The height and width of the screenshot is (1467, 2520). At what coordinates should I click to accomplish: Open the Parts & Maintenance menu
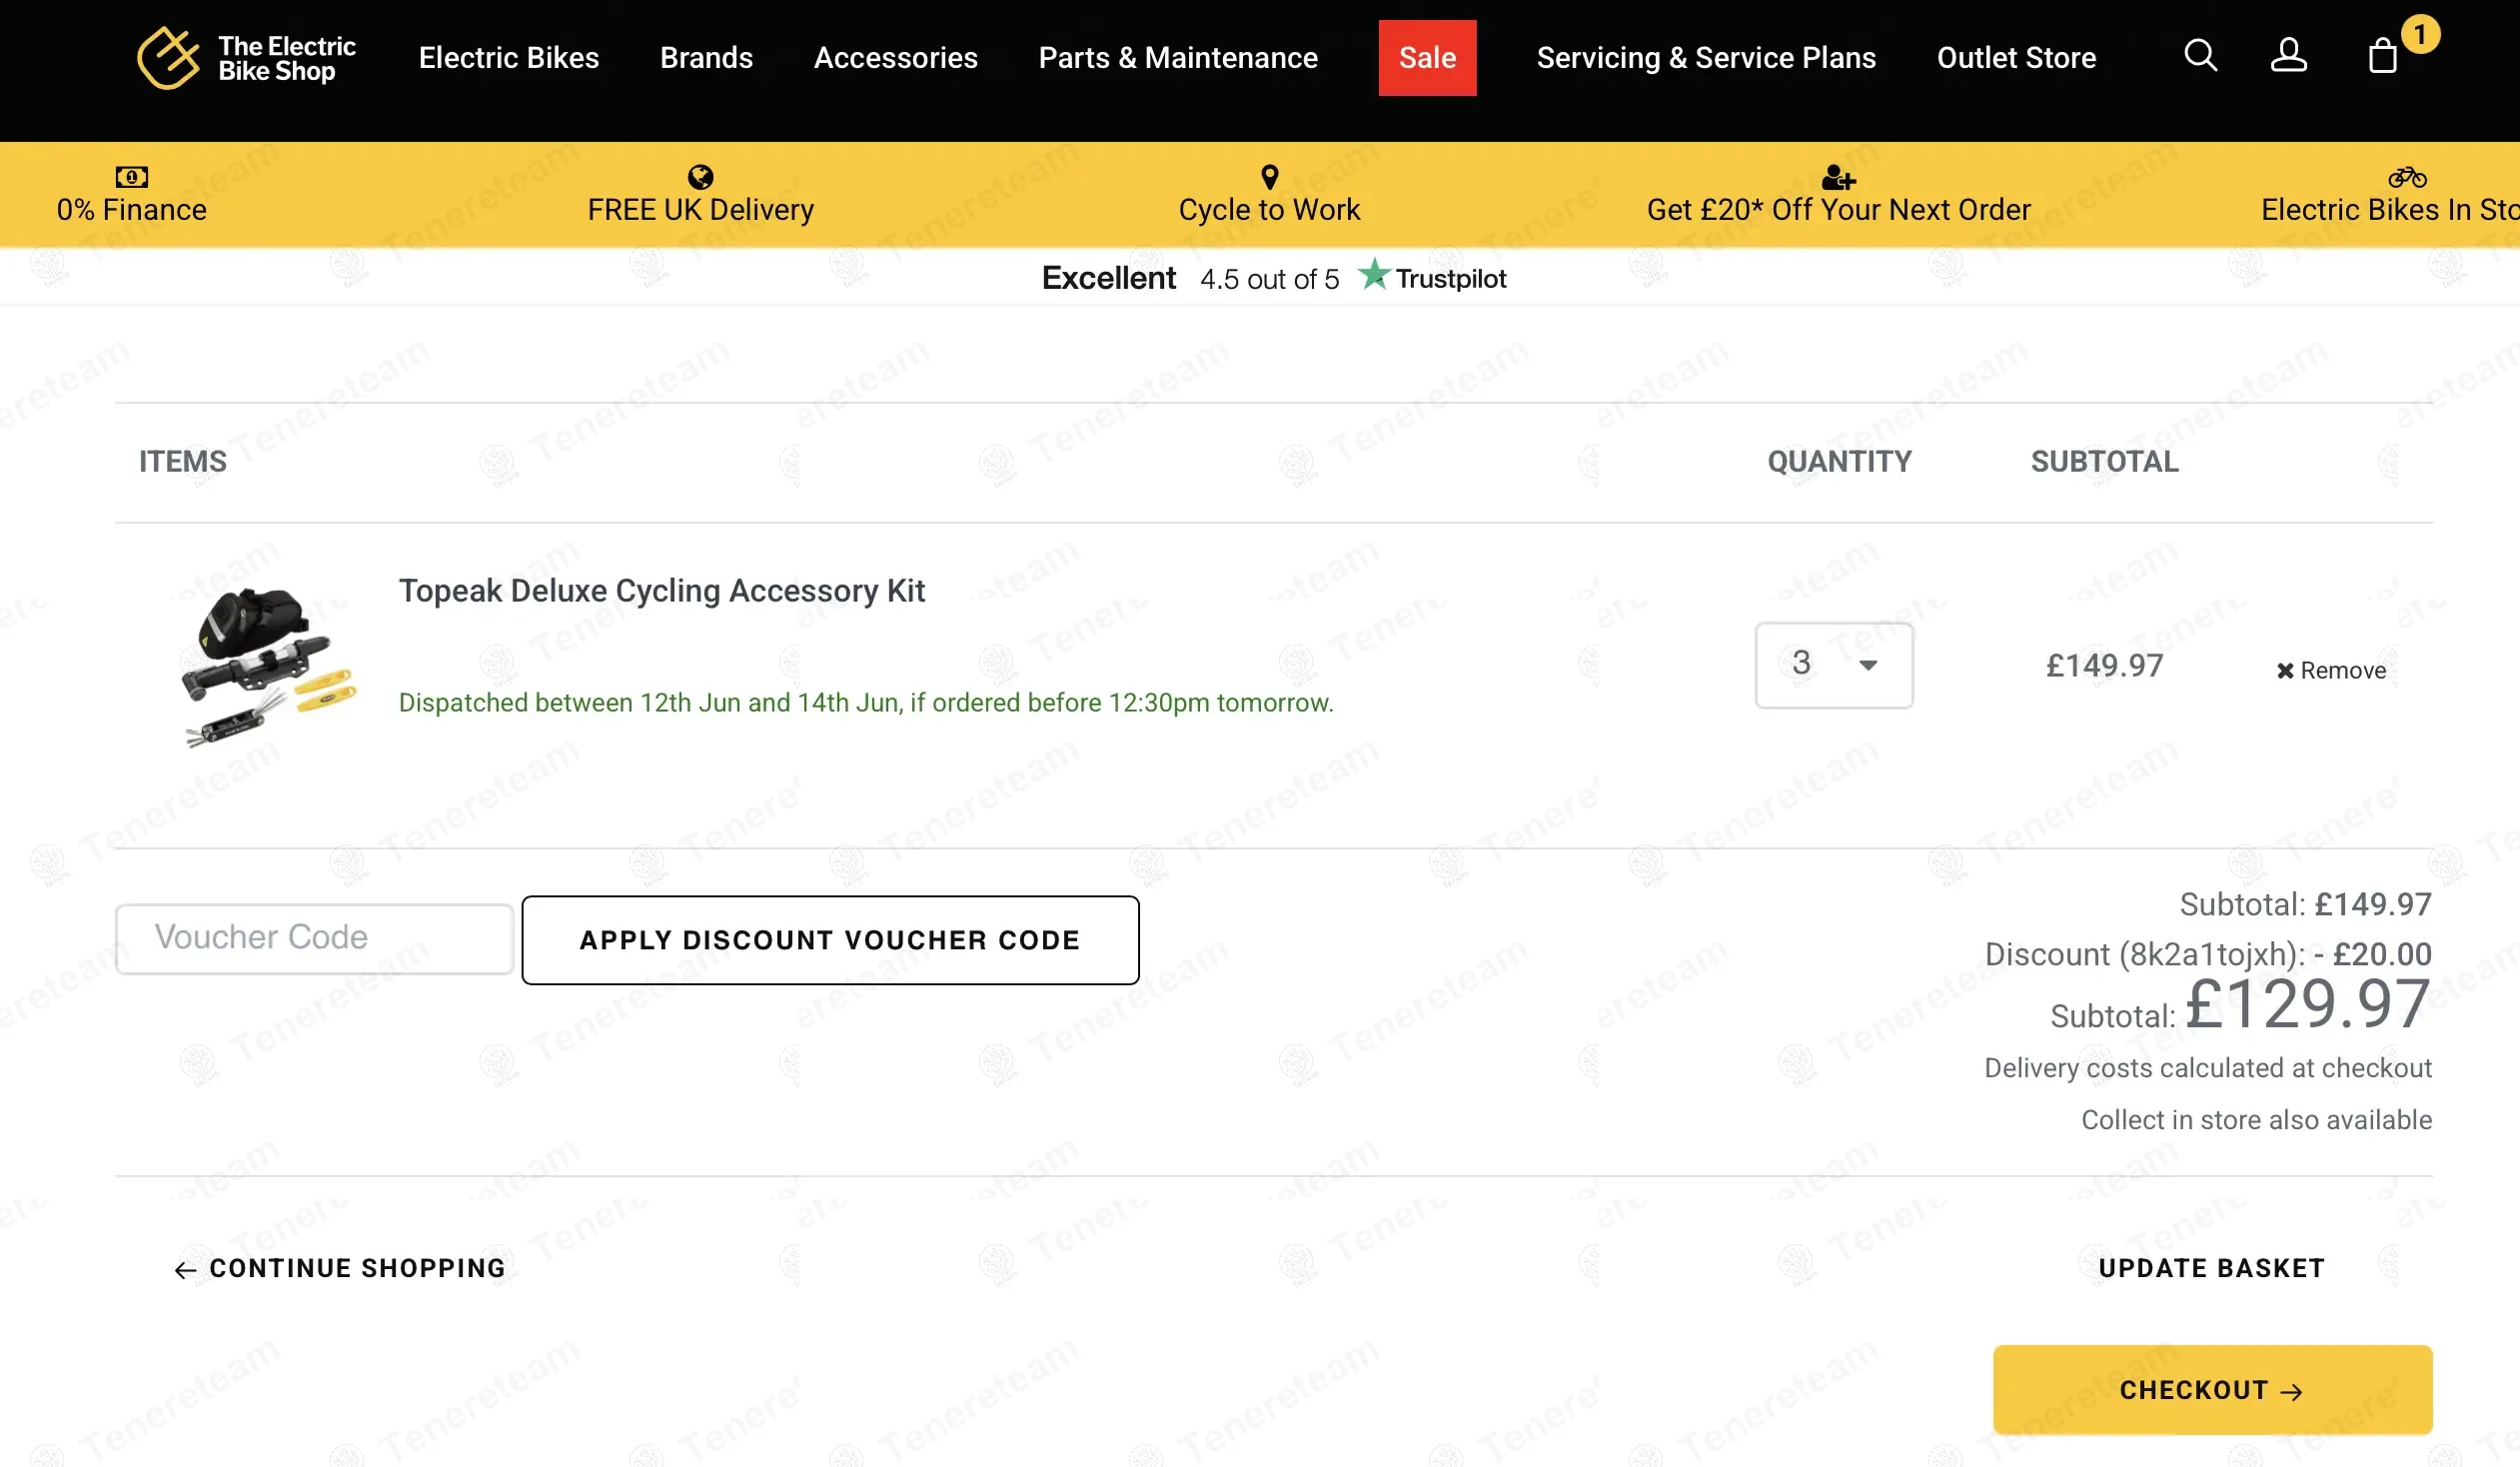[x=1177, y=58]
